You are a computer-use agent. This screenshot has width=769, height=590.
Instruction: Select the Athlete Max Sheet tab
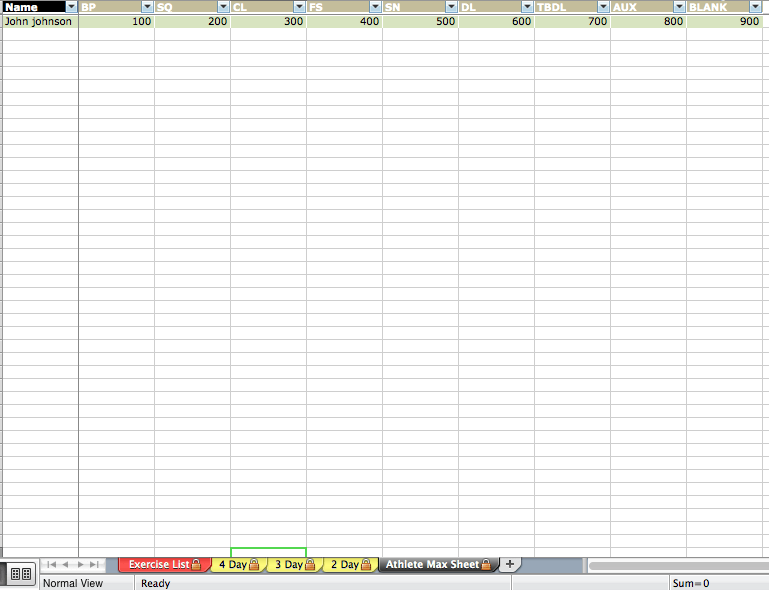coord(438,564)
